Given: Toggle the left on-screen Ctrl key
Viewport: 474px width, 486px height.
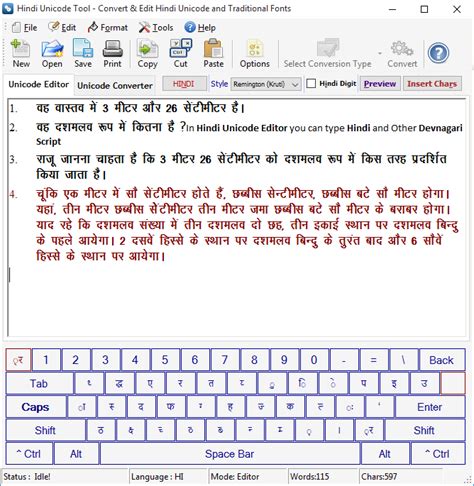Looking at the screenshot, I should point(29,454).
